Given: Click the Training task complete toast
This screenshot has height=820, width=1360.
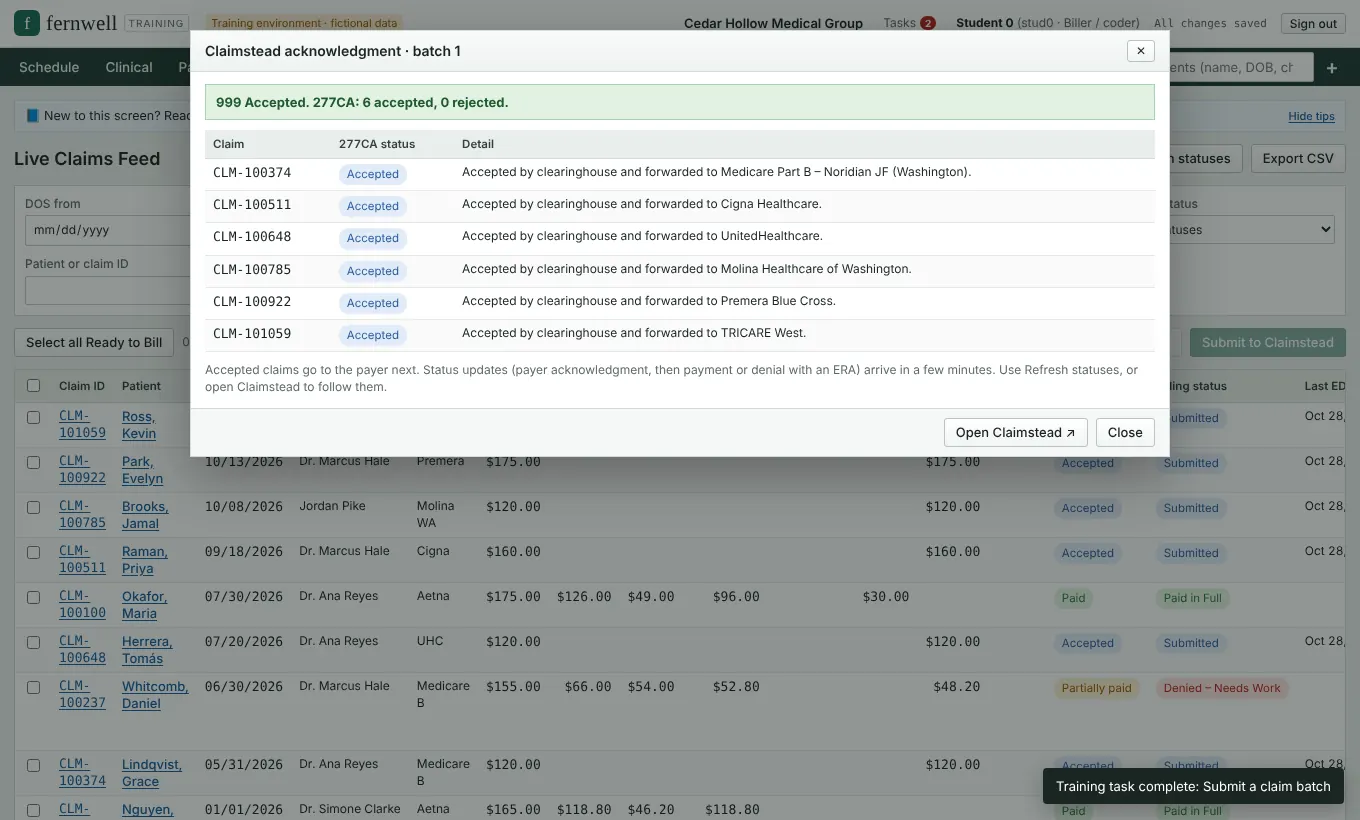Looking at the screenshot, I should click(x=1193, y=786).
